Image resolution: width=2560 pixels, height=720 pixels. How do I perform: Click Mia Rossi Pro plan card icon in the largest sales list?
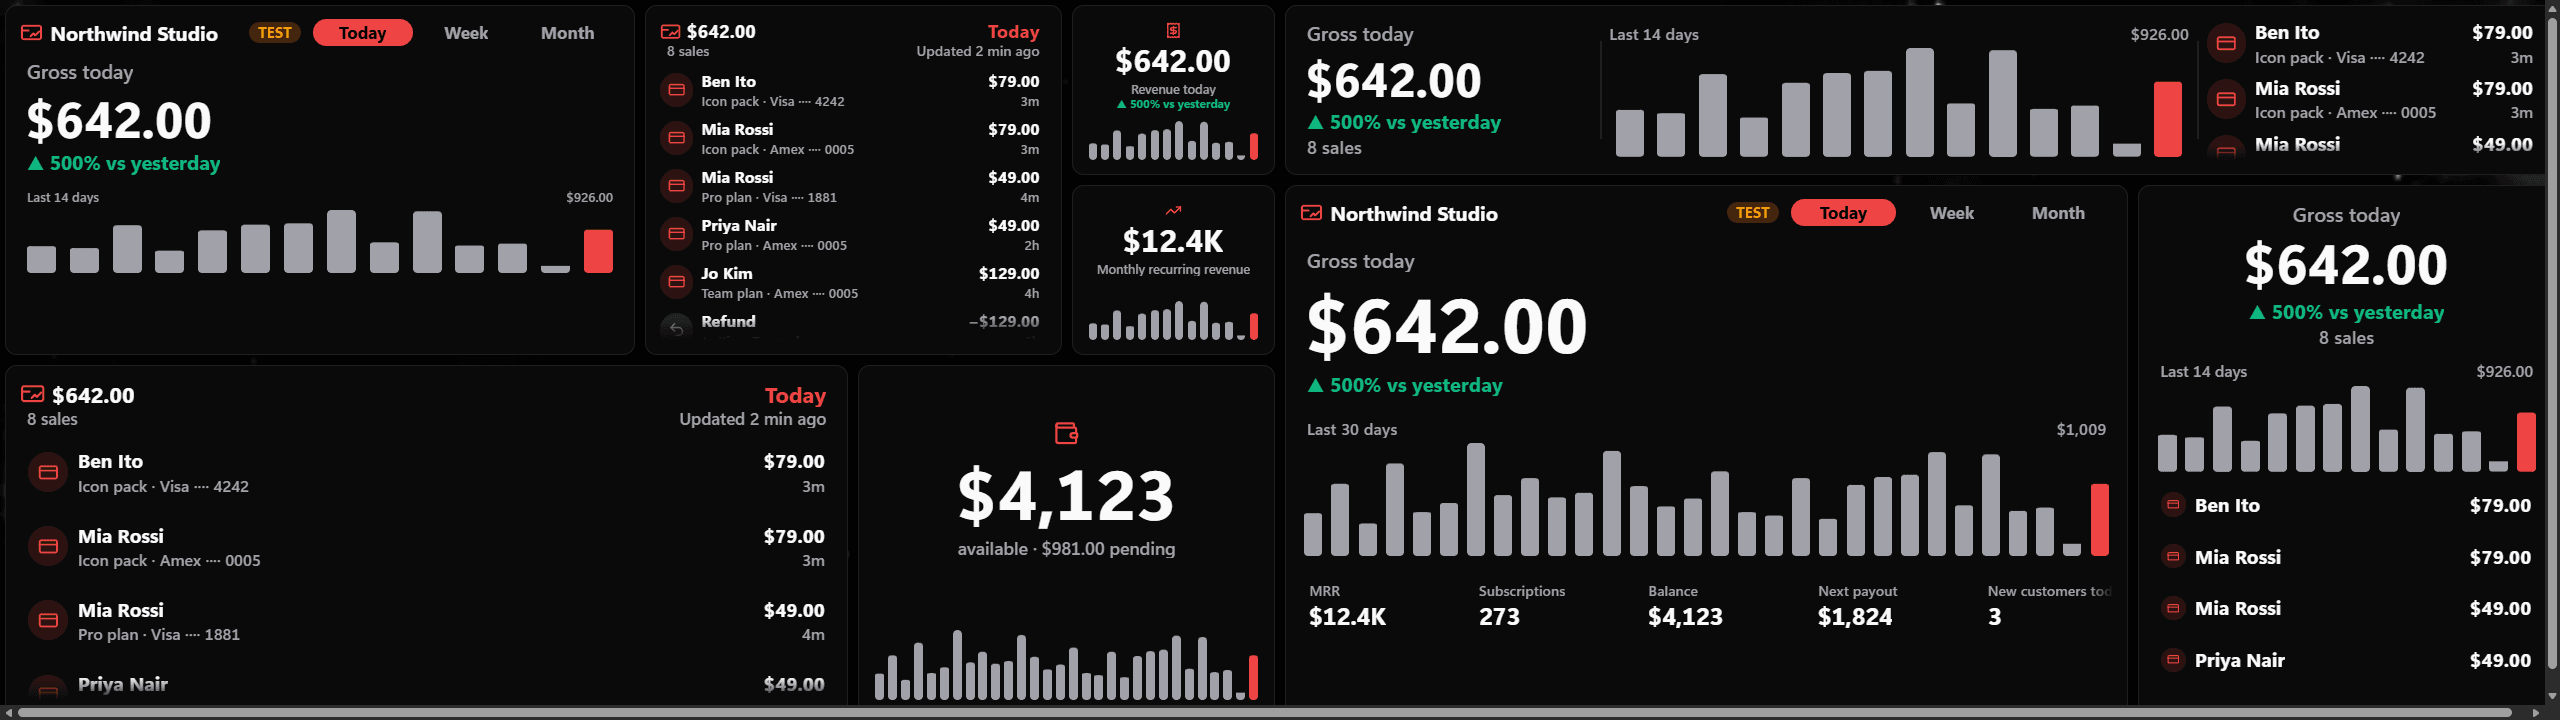point(48,620)
